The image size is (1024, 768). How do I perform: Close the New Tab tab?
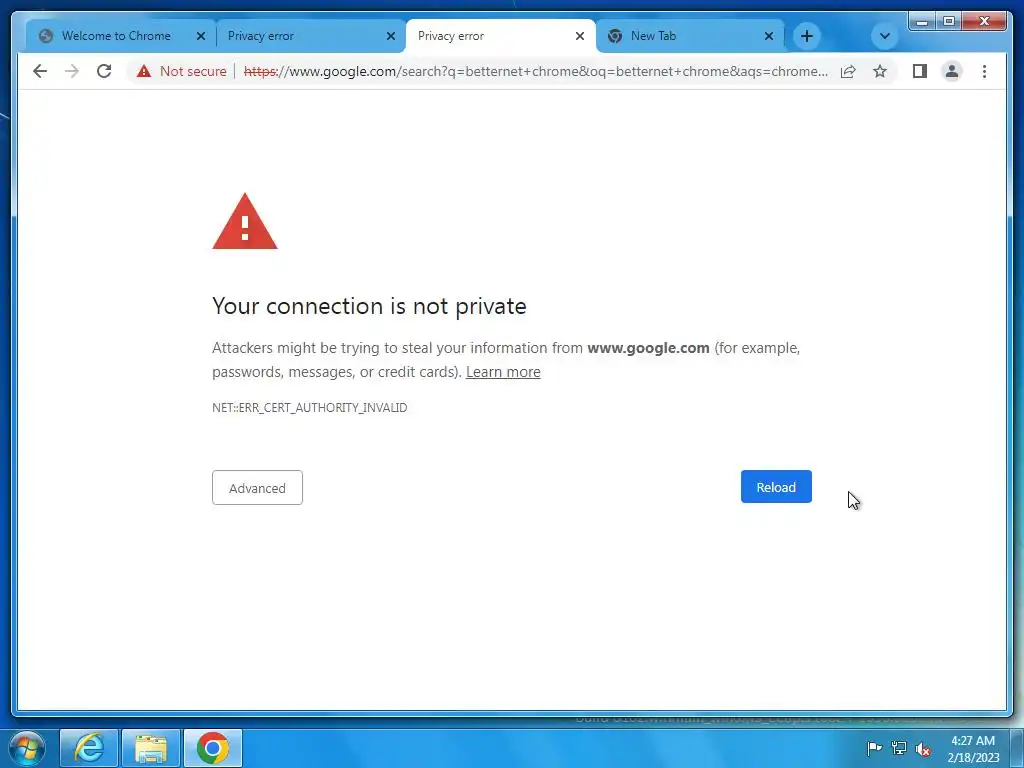[x=769, y=36]
